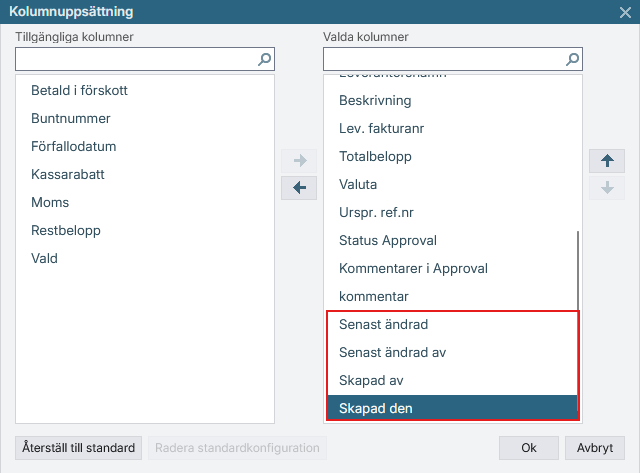Click magnifier icon in selected columns search
The width and height of the screenshot is (640, 473).
click(572, 59)
